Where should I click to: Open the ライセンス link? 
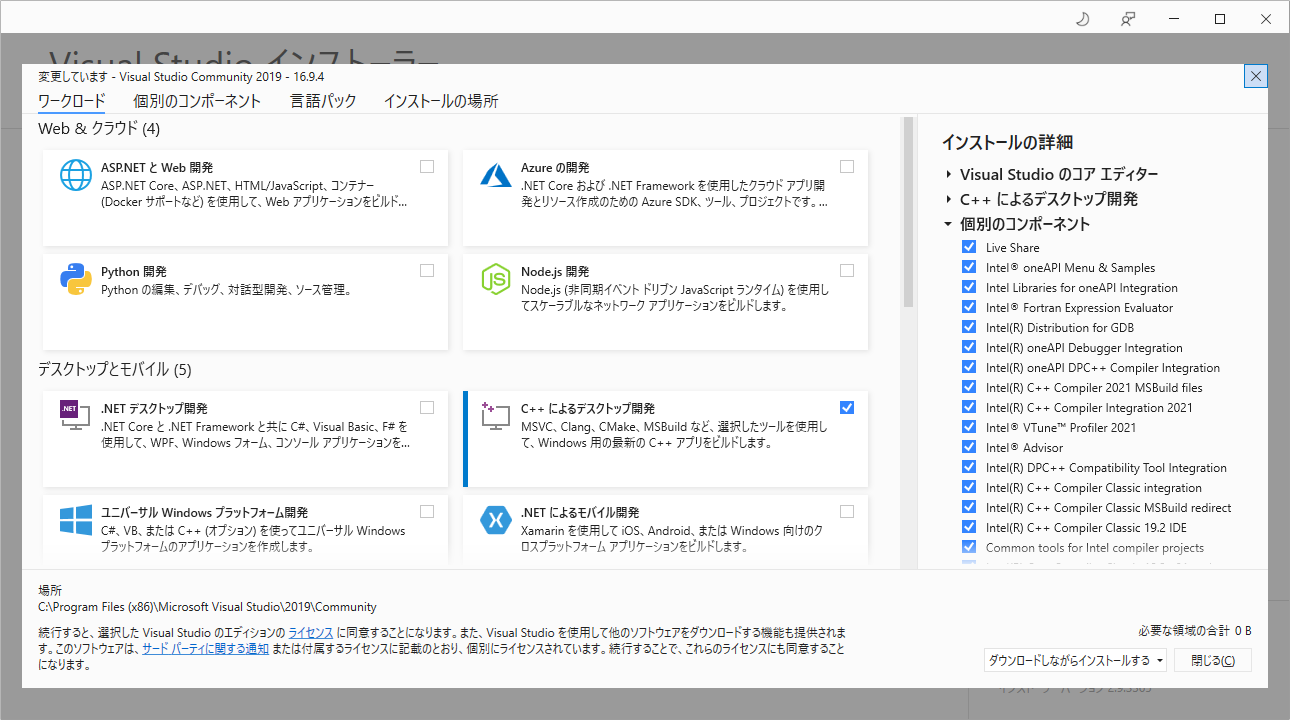311,633
